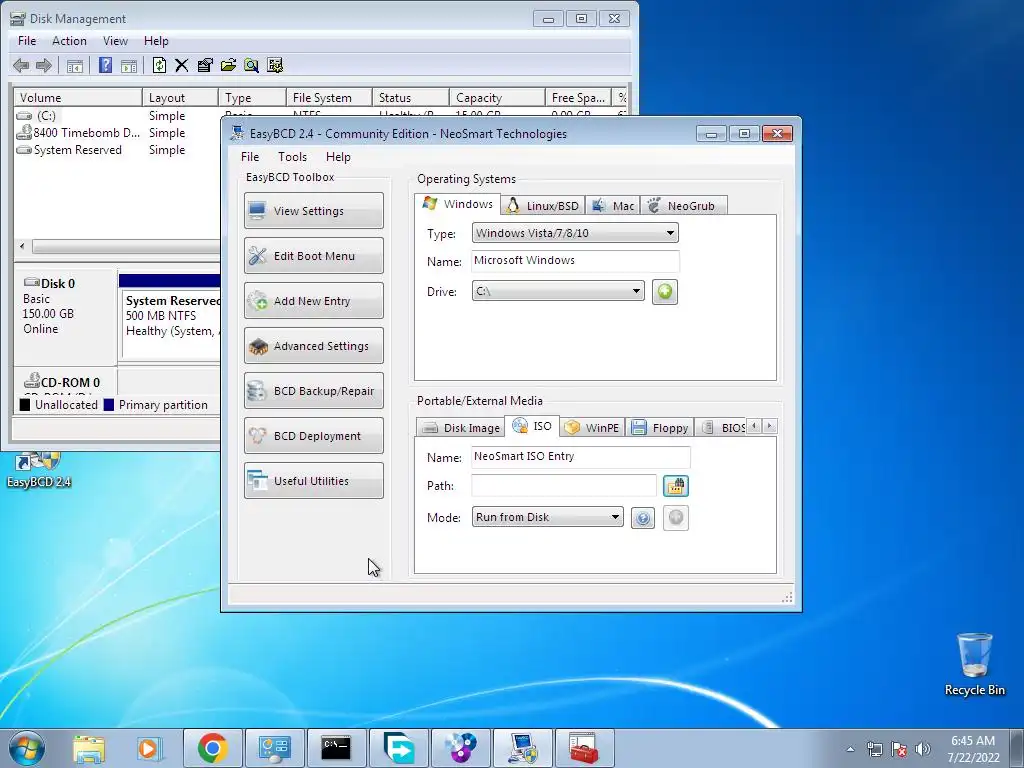The image size is (1024, 768).
Task: Switch to the NeoGrub tab
Action: point(683,206)
